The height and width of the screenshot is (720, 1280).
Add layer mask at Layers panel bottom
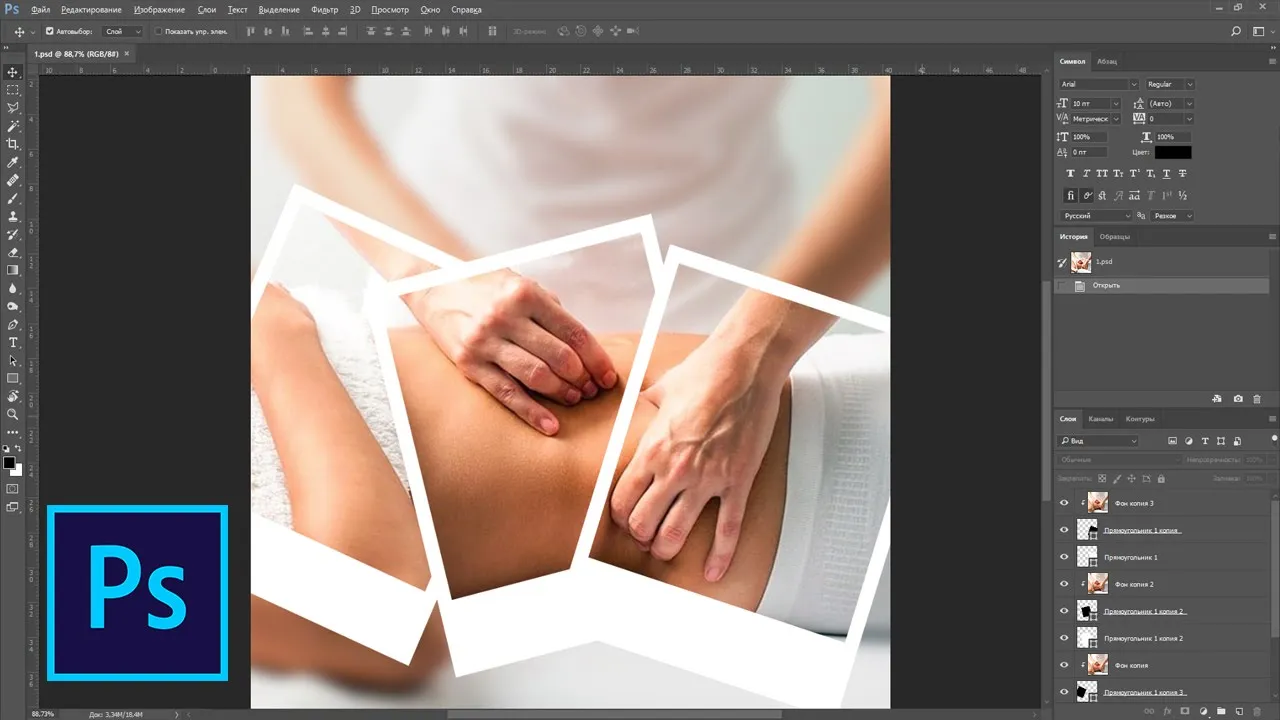(x=1185, y=711)
